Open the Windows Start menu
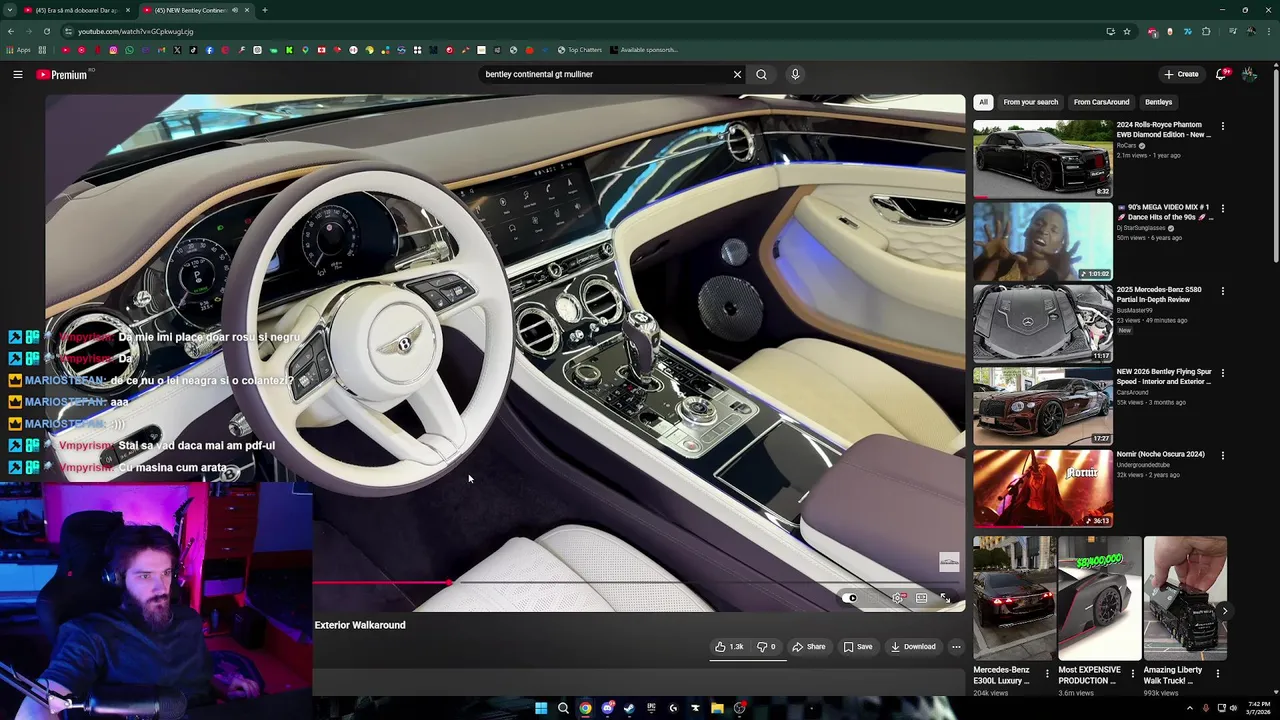Image resolution: width=1280 pixels, height=720 pixels. 541,708
